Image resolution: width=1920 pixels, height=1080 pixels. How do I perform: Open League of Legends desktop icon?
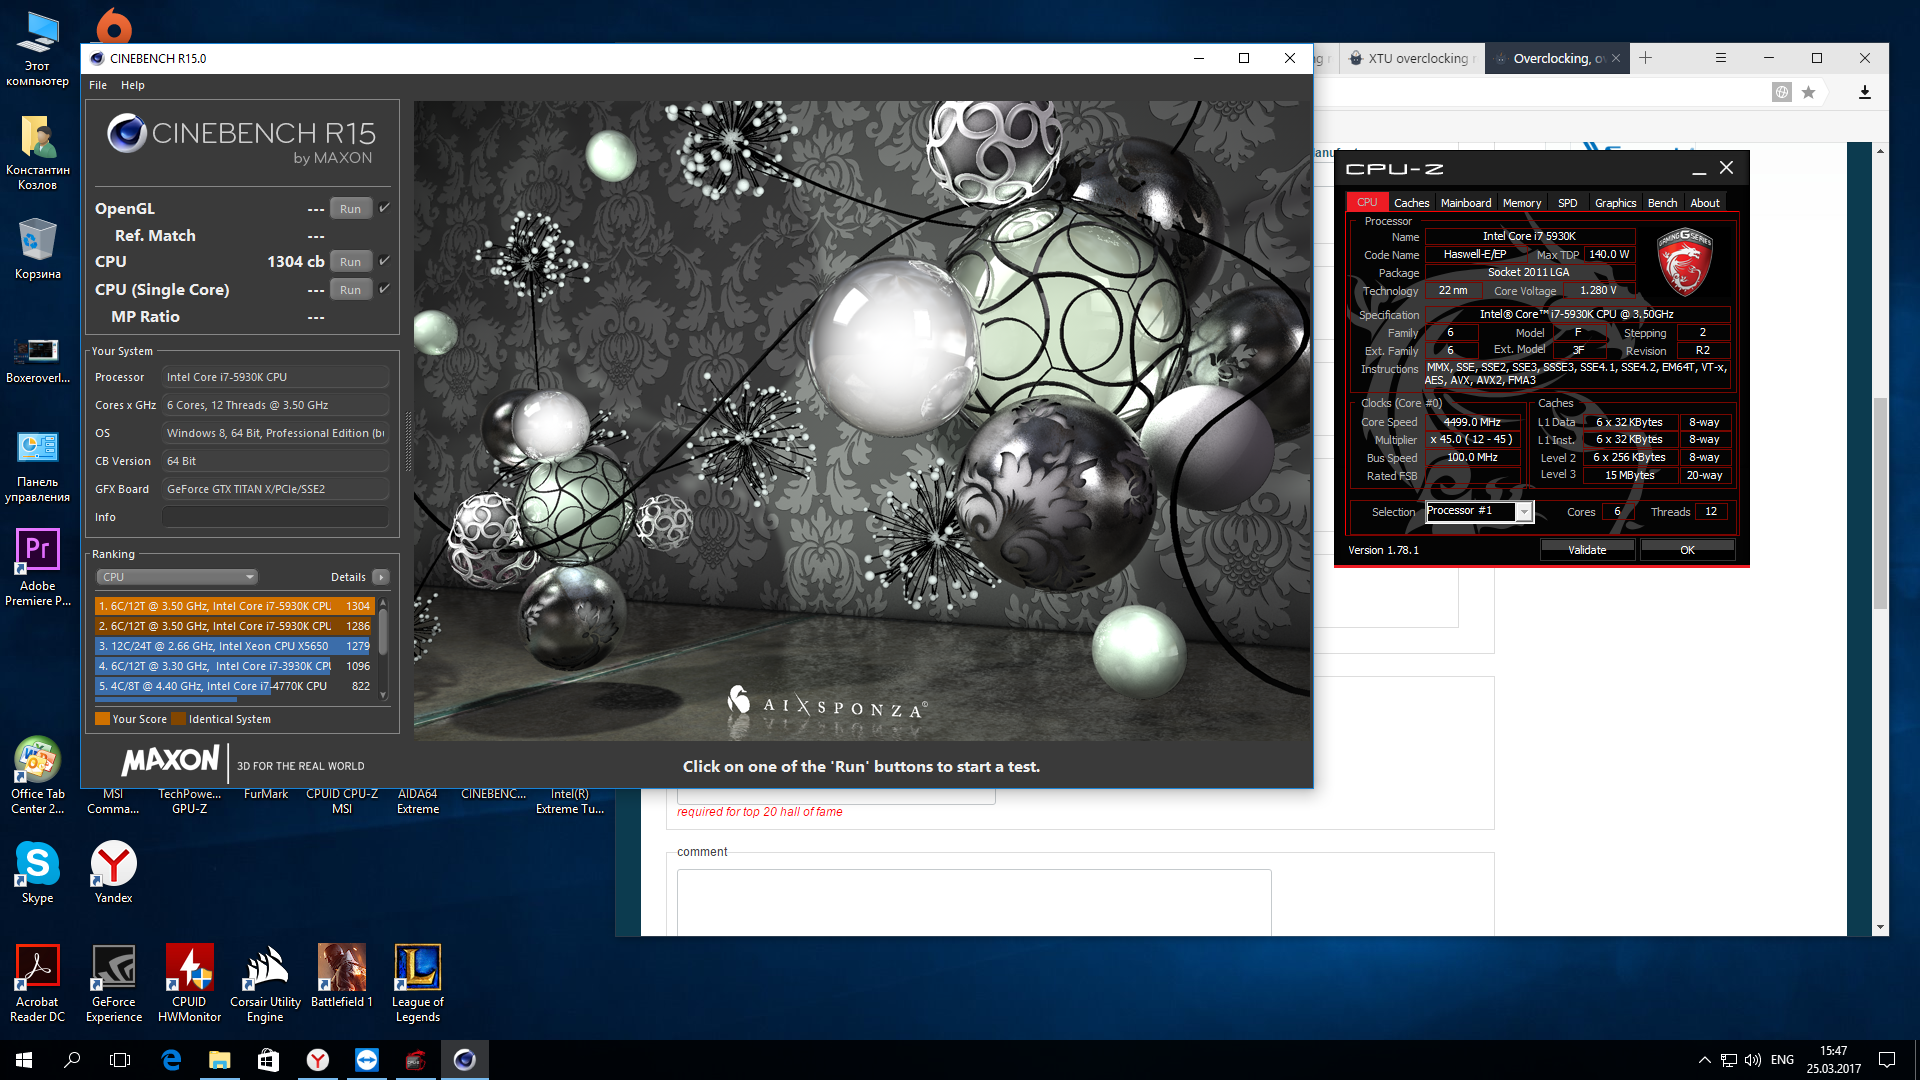417,983
